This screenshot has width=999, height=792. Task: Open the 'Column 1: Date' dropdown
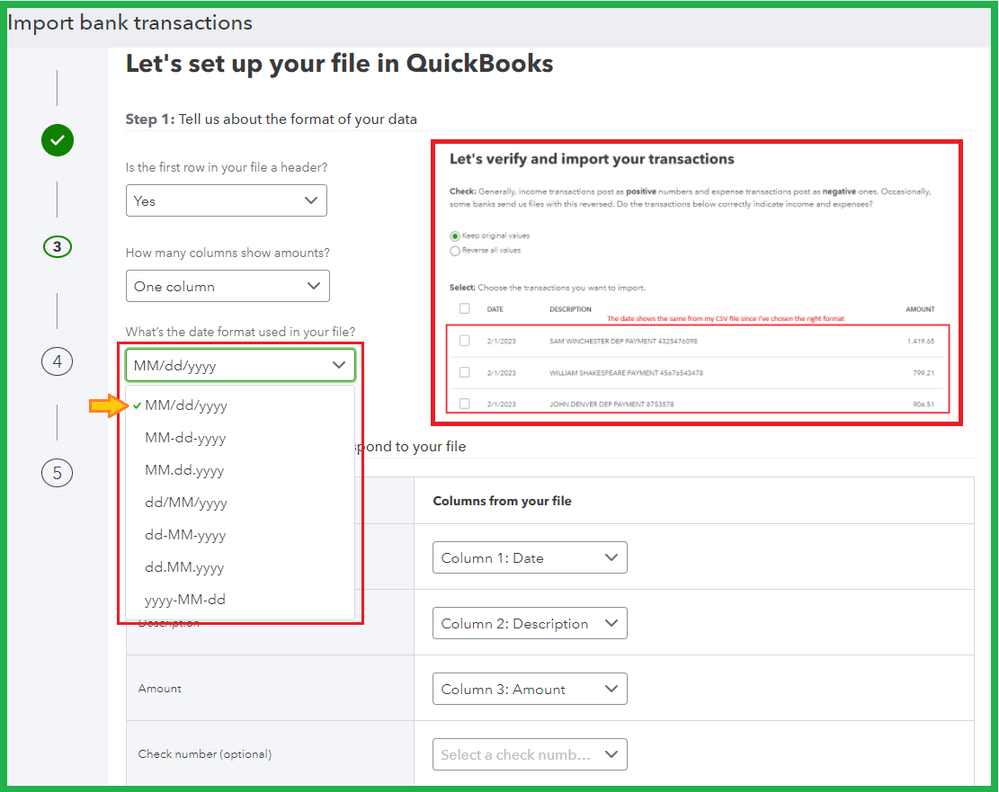(529, 558)
